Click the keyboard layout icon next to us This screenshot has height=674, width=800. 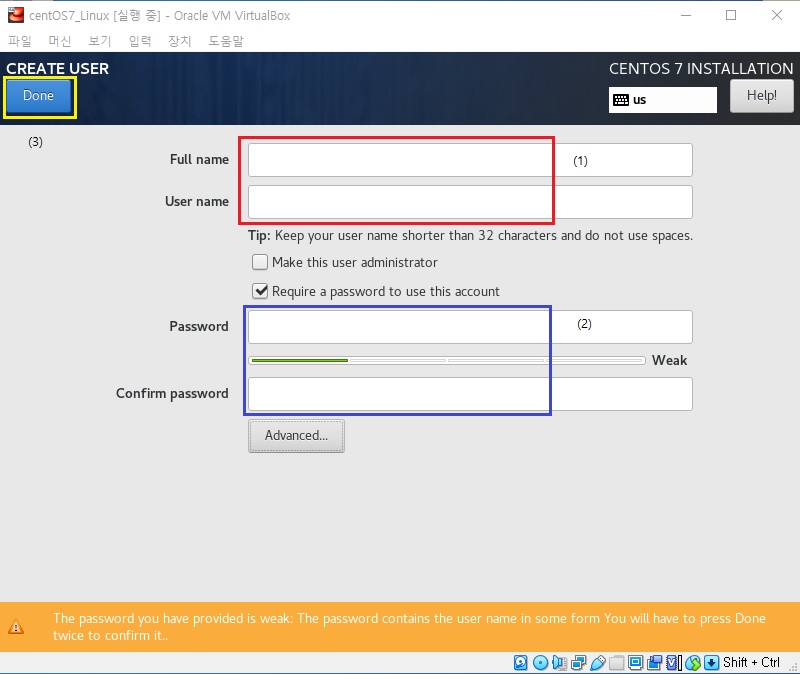[621, 100]
